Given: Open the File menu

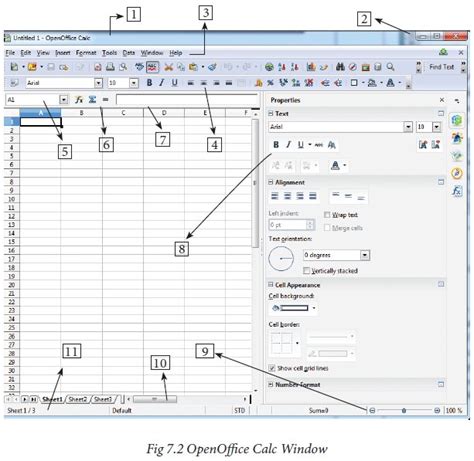Looking at the screenshot, I should pyautogui.click(x=10, y=53).
